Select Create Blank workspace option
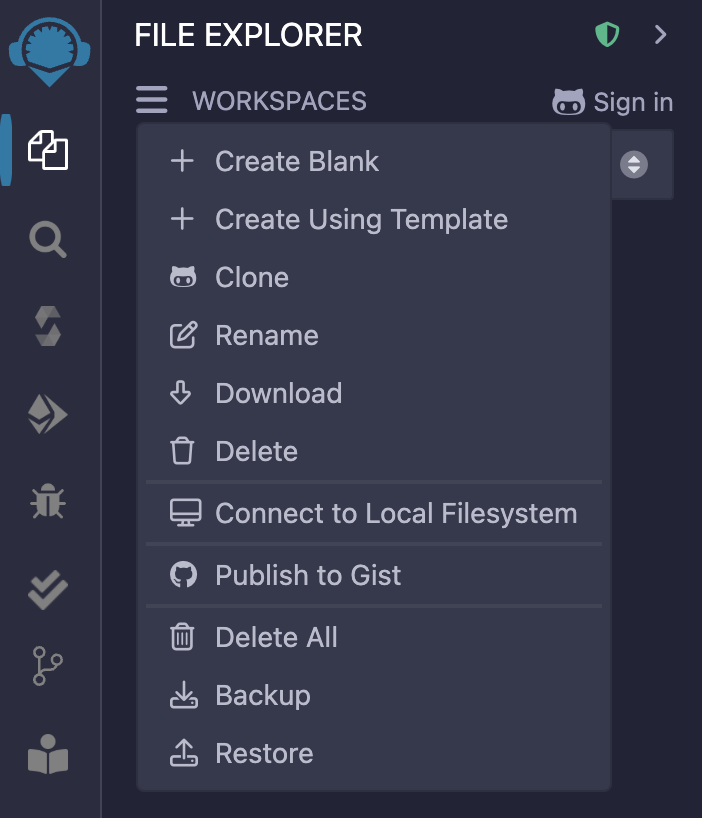 297,162
